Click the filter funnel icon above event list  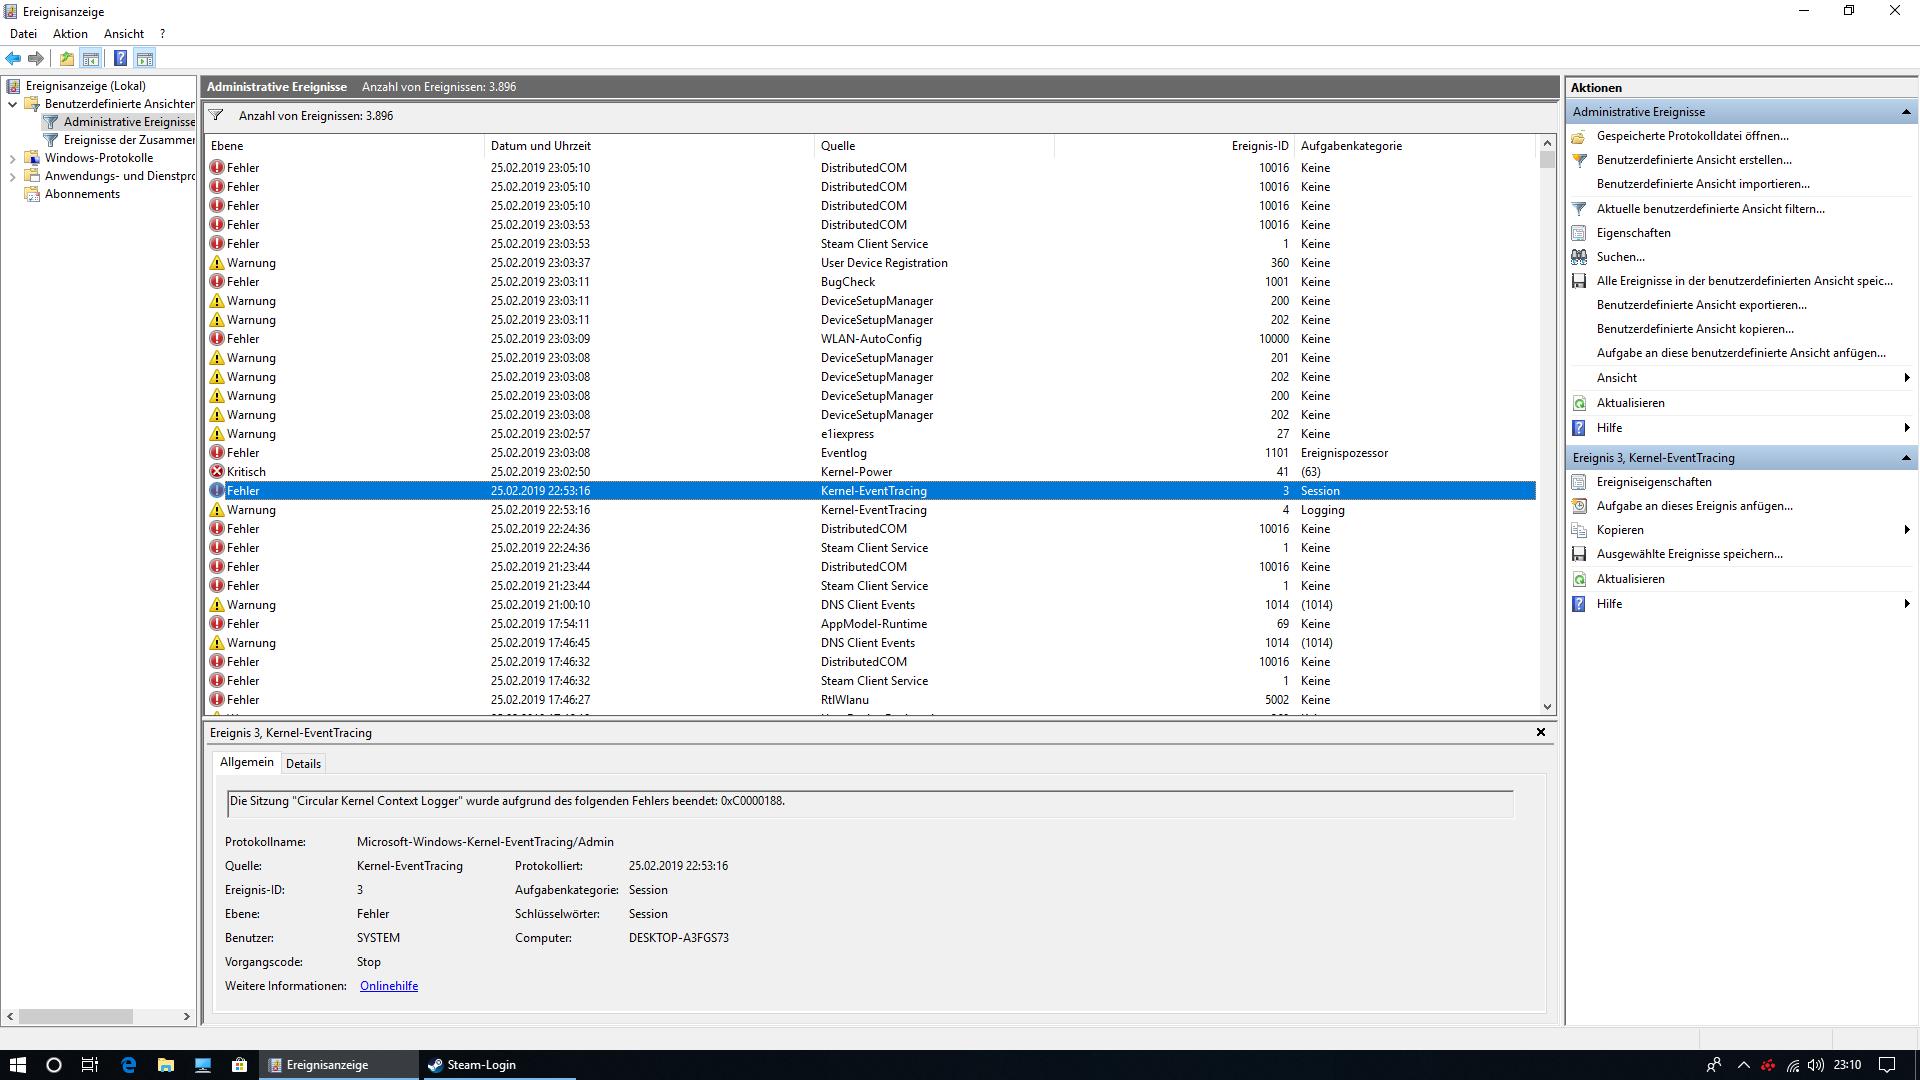[x=216, y=116]
